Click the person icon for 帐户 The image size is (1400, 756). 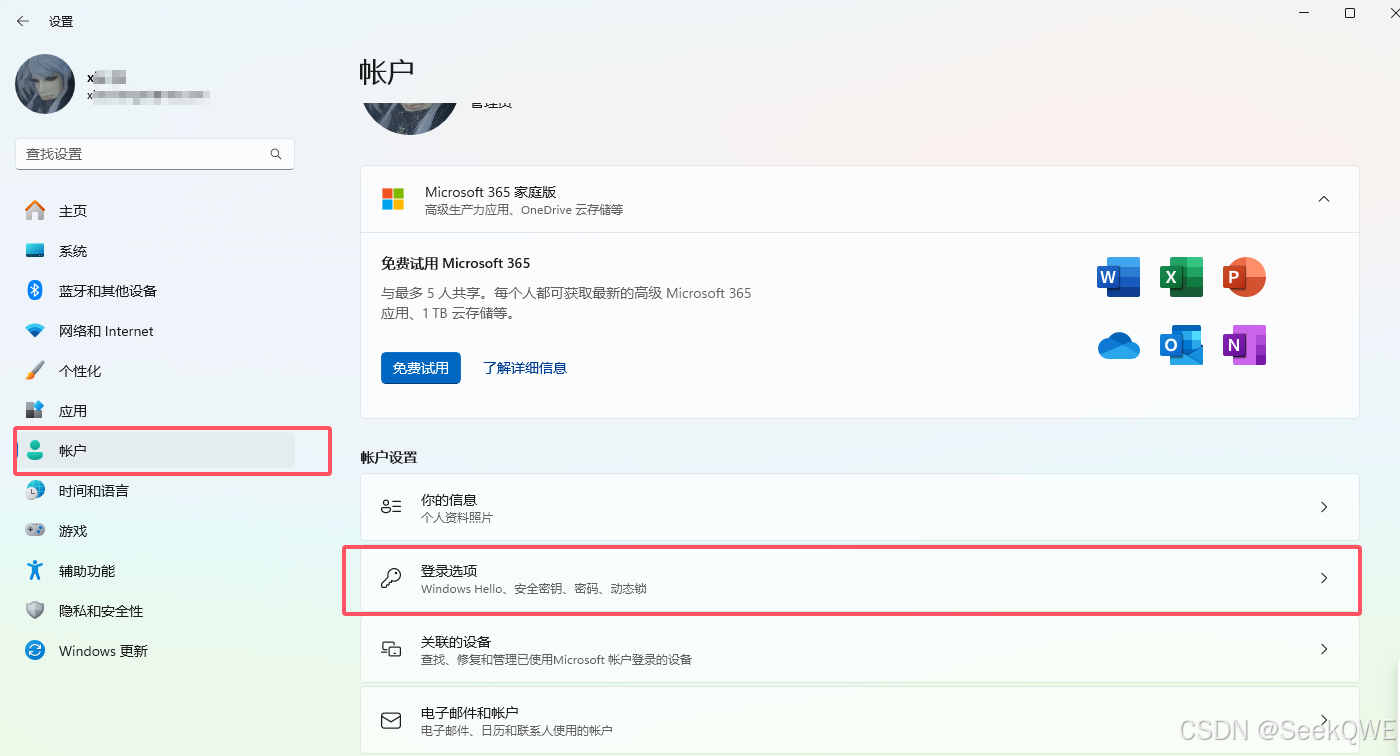pos(35,450)
